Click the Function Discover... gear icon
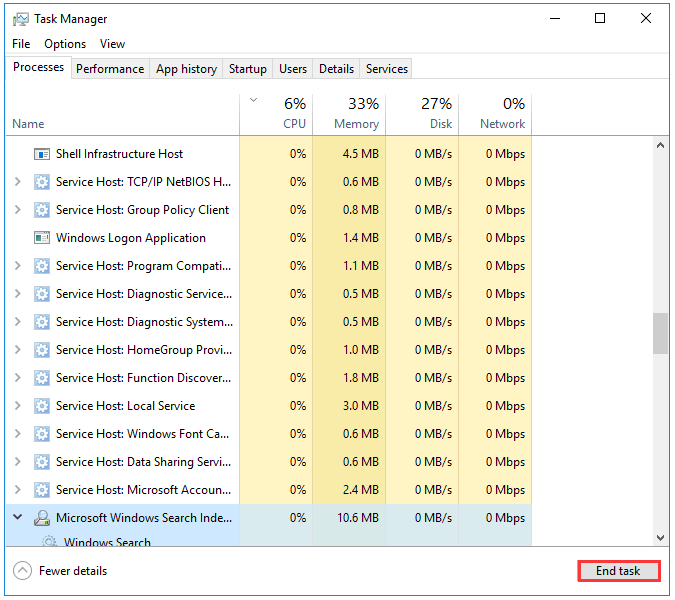Screen dimensions: 675x600 point(42,378)
